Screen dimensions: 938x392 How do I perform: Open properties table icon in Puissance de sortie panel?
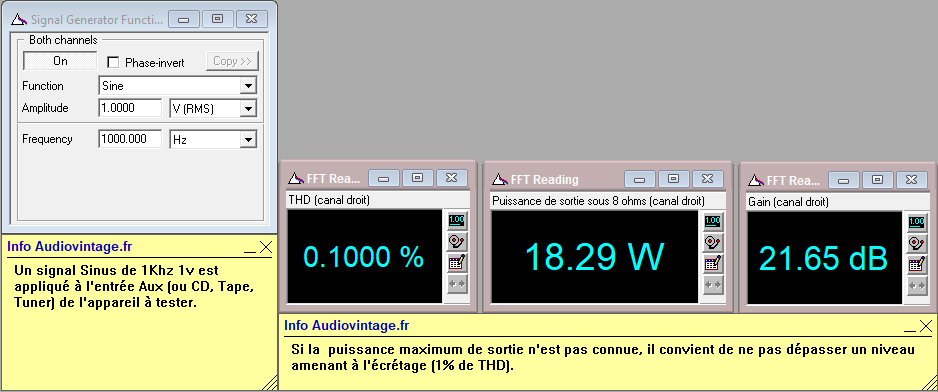tap(713, 263)
